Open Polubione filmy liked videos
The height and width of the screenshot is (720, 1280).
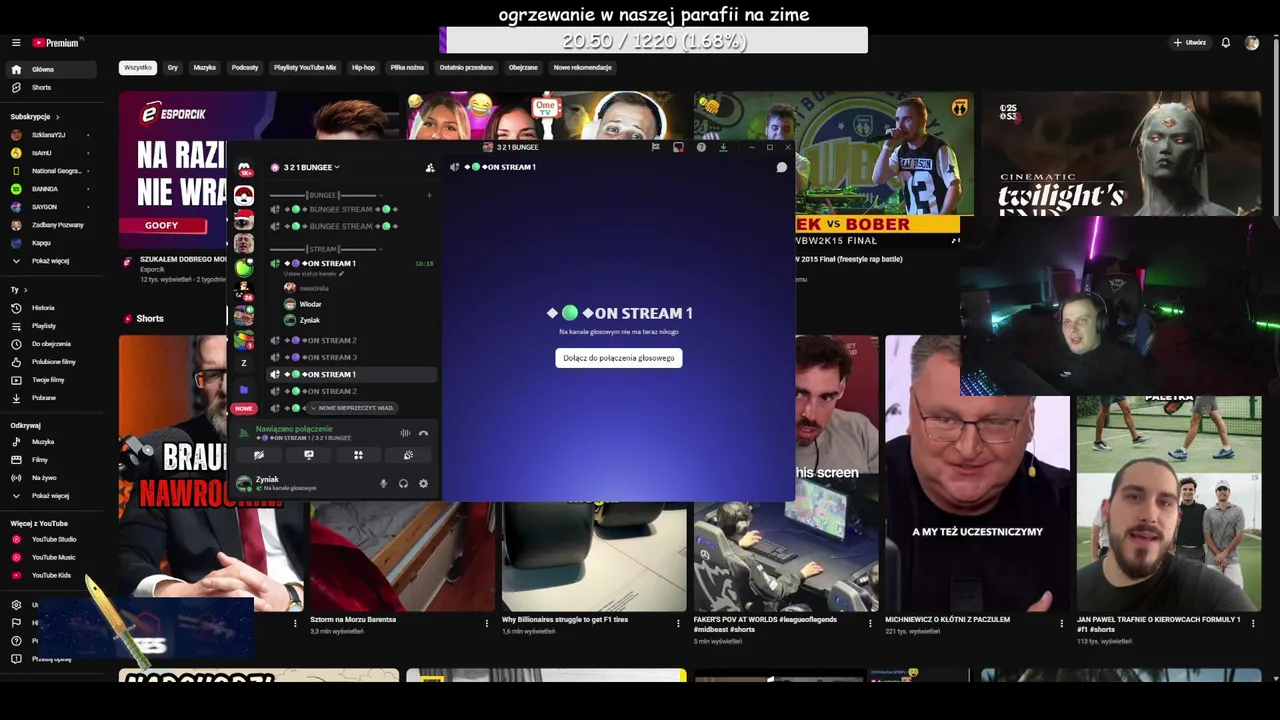click(x=52, y=362)
